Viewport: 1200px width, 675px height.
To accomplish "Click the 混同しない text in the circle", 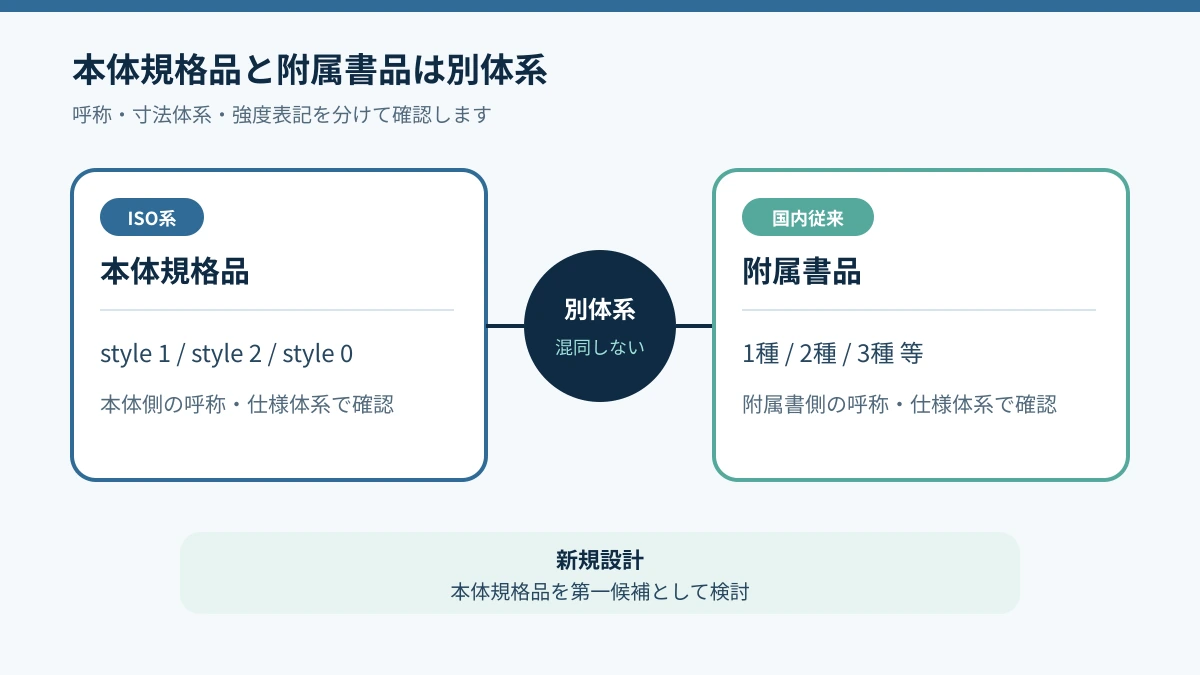I will point(600,347).
